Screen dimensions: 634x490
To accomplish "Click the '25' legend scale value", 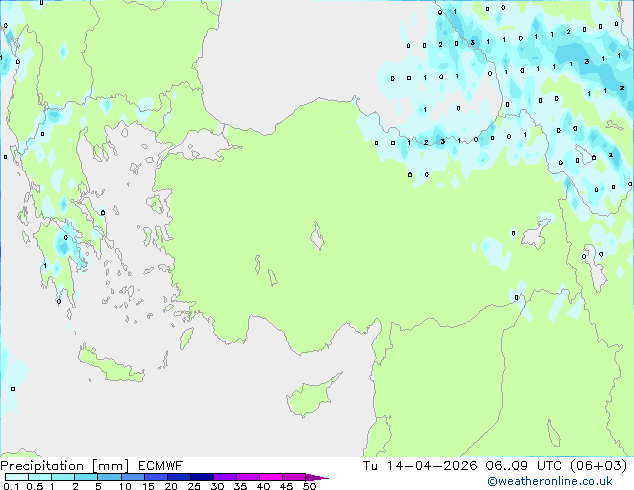I will coord(194,486).
